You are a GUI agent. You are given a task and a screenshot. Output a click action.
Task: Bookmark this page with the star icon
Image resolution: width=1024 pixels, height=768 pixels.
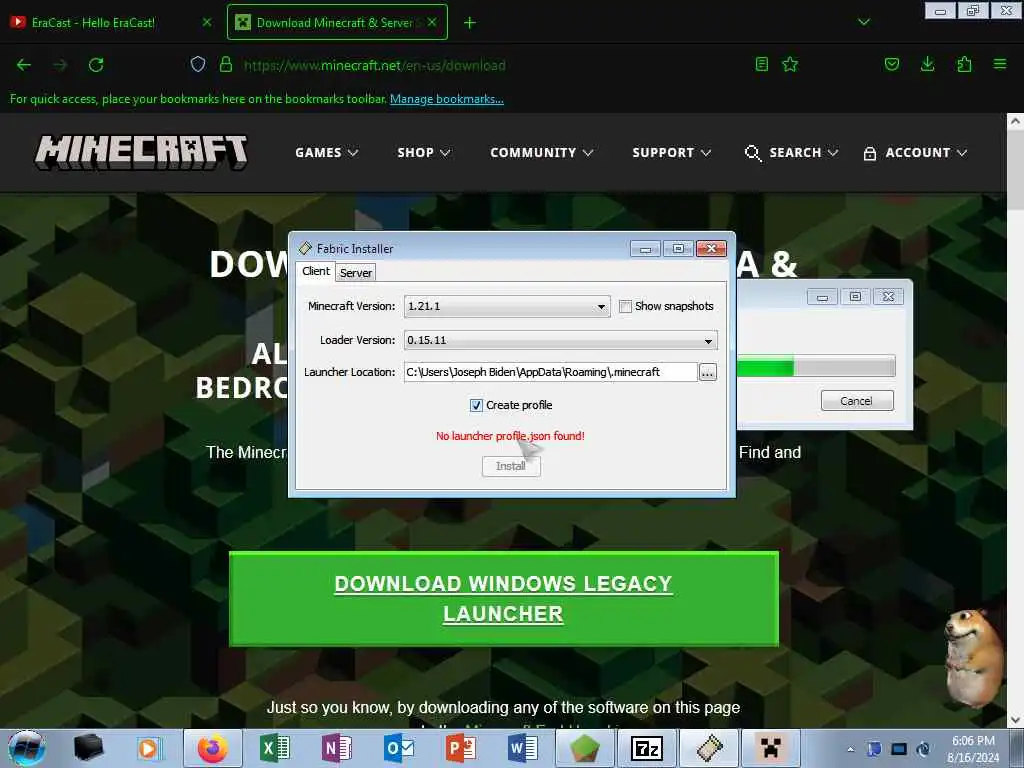(x=790, y=64)
